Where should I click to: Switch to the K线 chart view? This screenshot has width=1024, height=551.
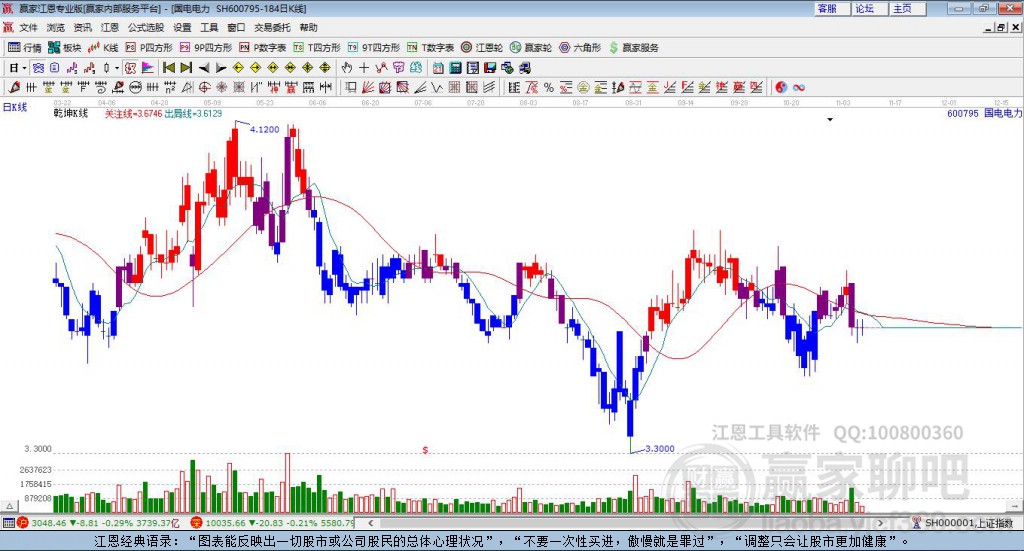103,48
